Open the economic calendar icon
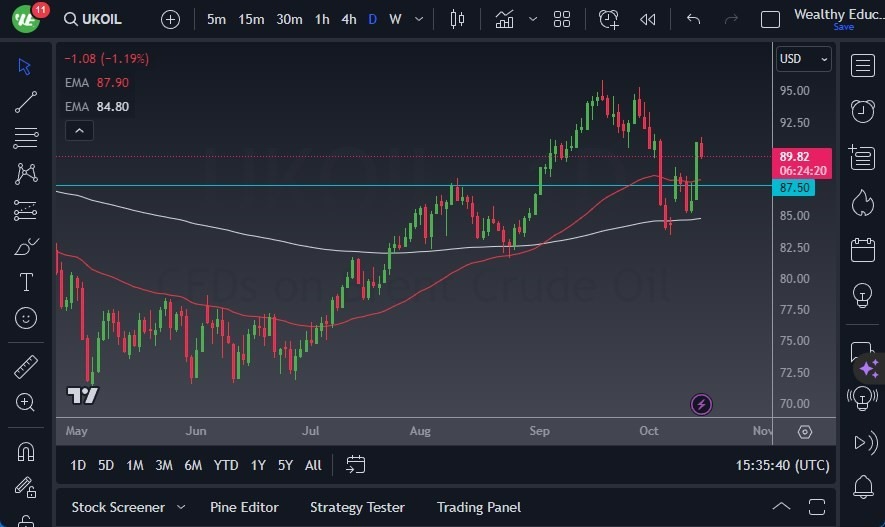This screenshot has width=885, height=527. [x=862, y=249]
